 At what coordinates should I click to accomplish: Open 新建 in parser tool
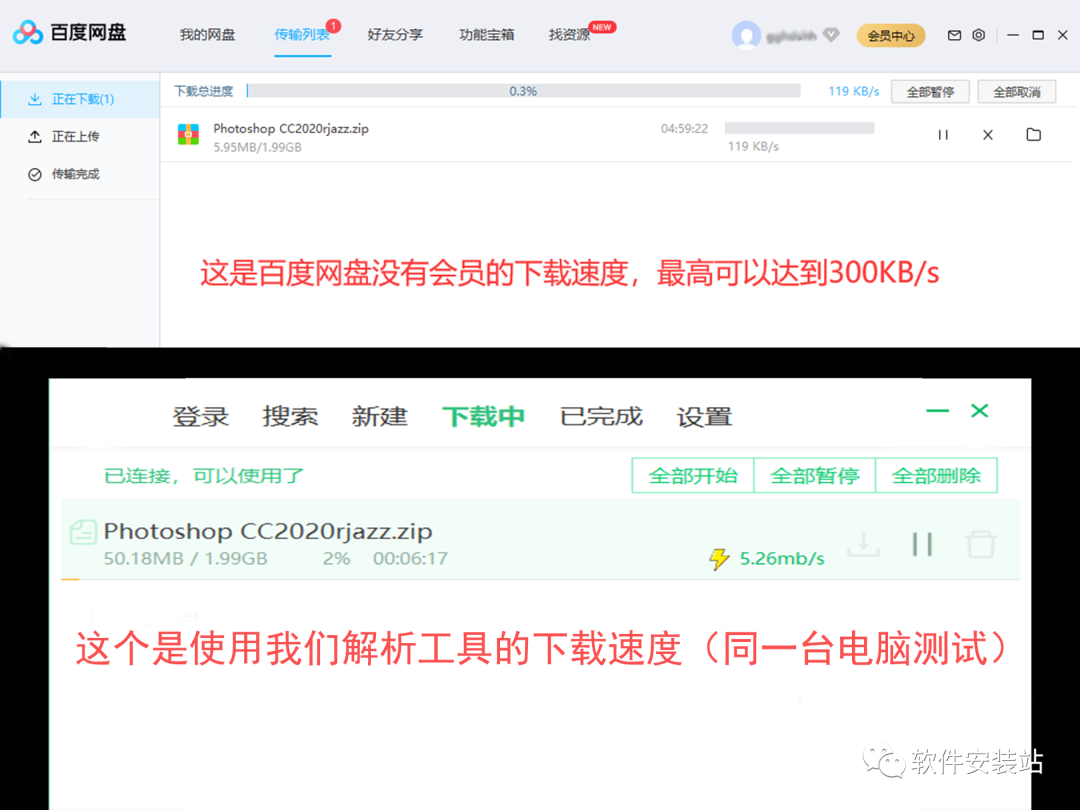coord(380,416)
